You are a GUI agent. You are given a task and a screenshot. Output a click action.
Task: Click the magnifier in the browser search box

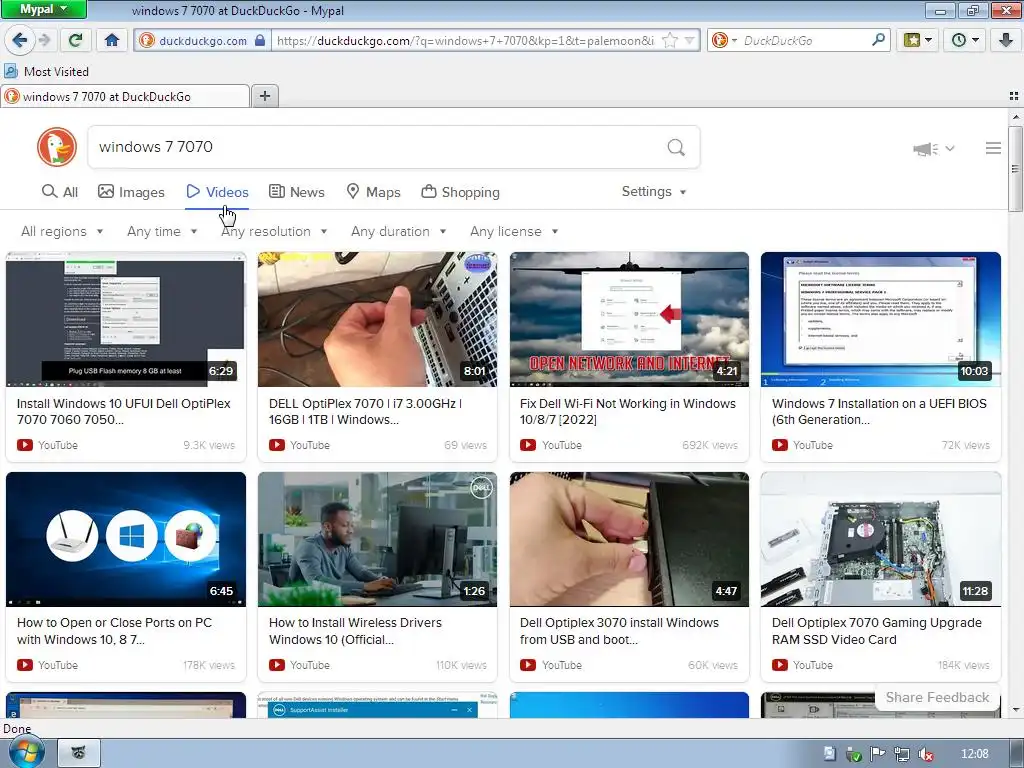(878, 40)
